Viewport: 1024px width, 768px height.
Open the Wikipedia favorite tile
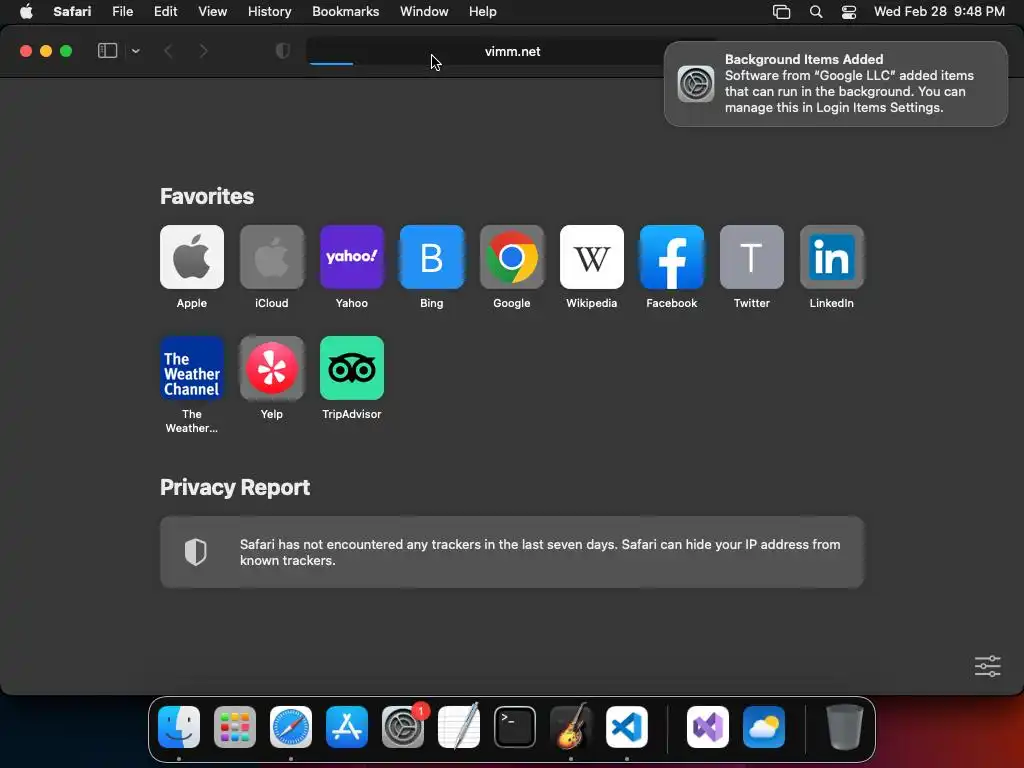tap(592, 257)
